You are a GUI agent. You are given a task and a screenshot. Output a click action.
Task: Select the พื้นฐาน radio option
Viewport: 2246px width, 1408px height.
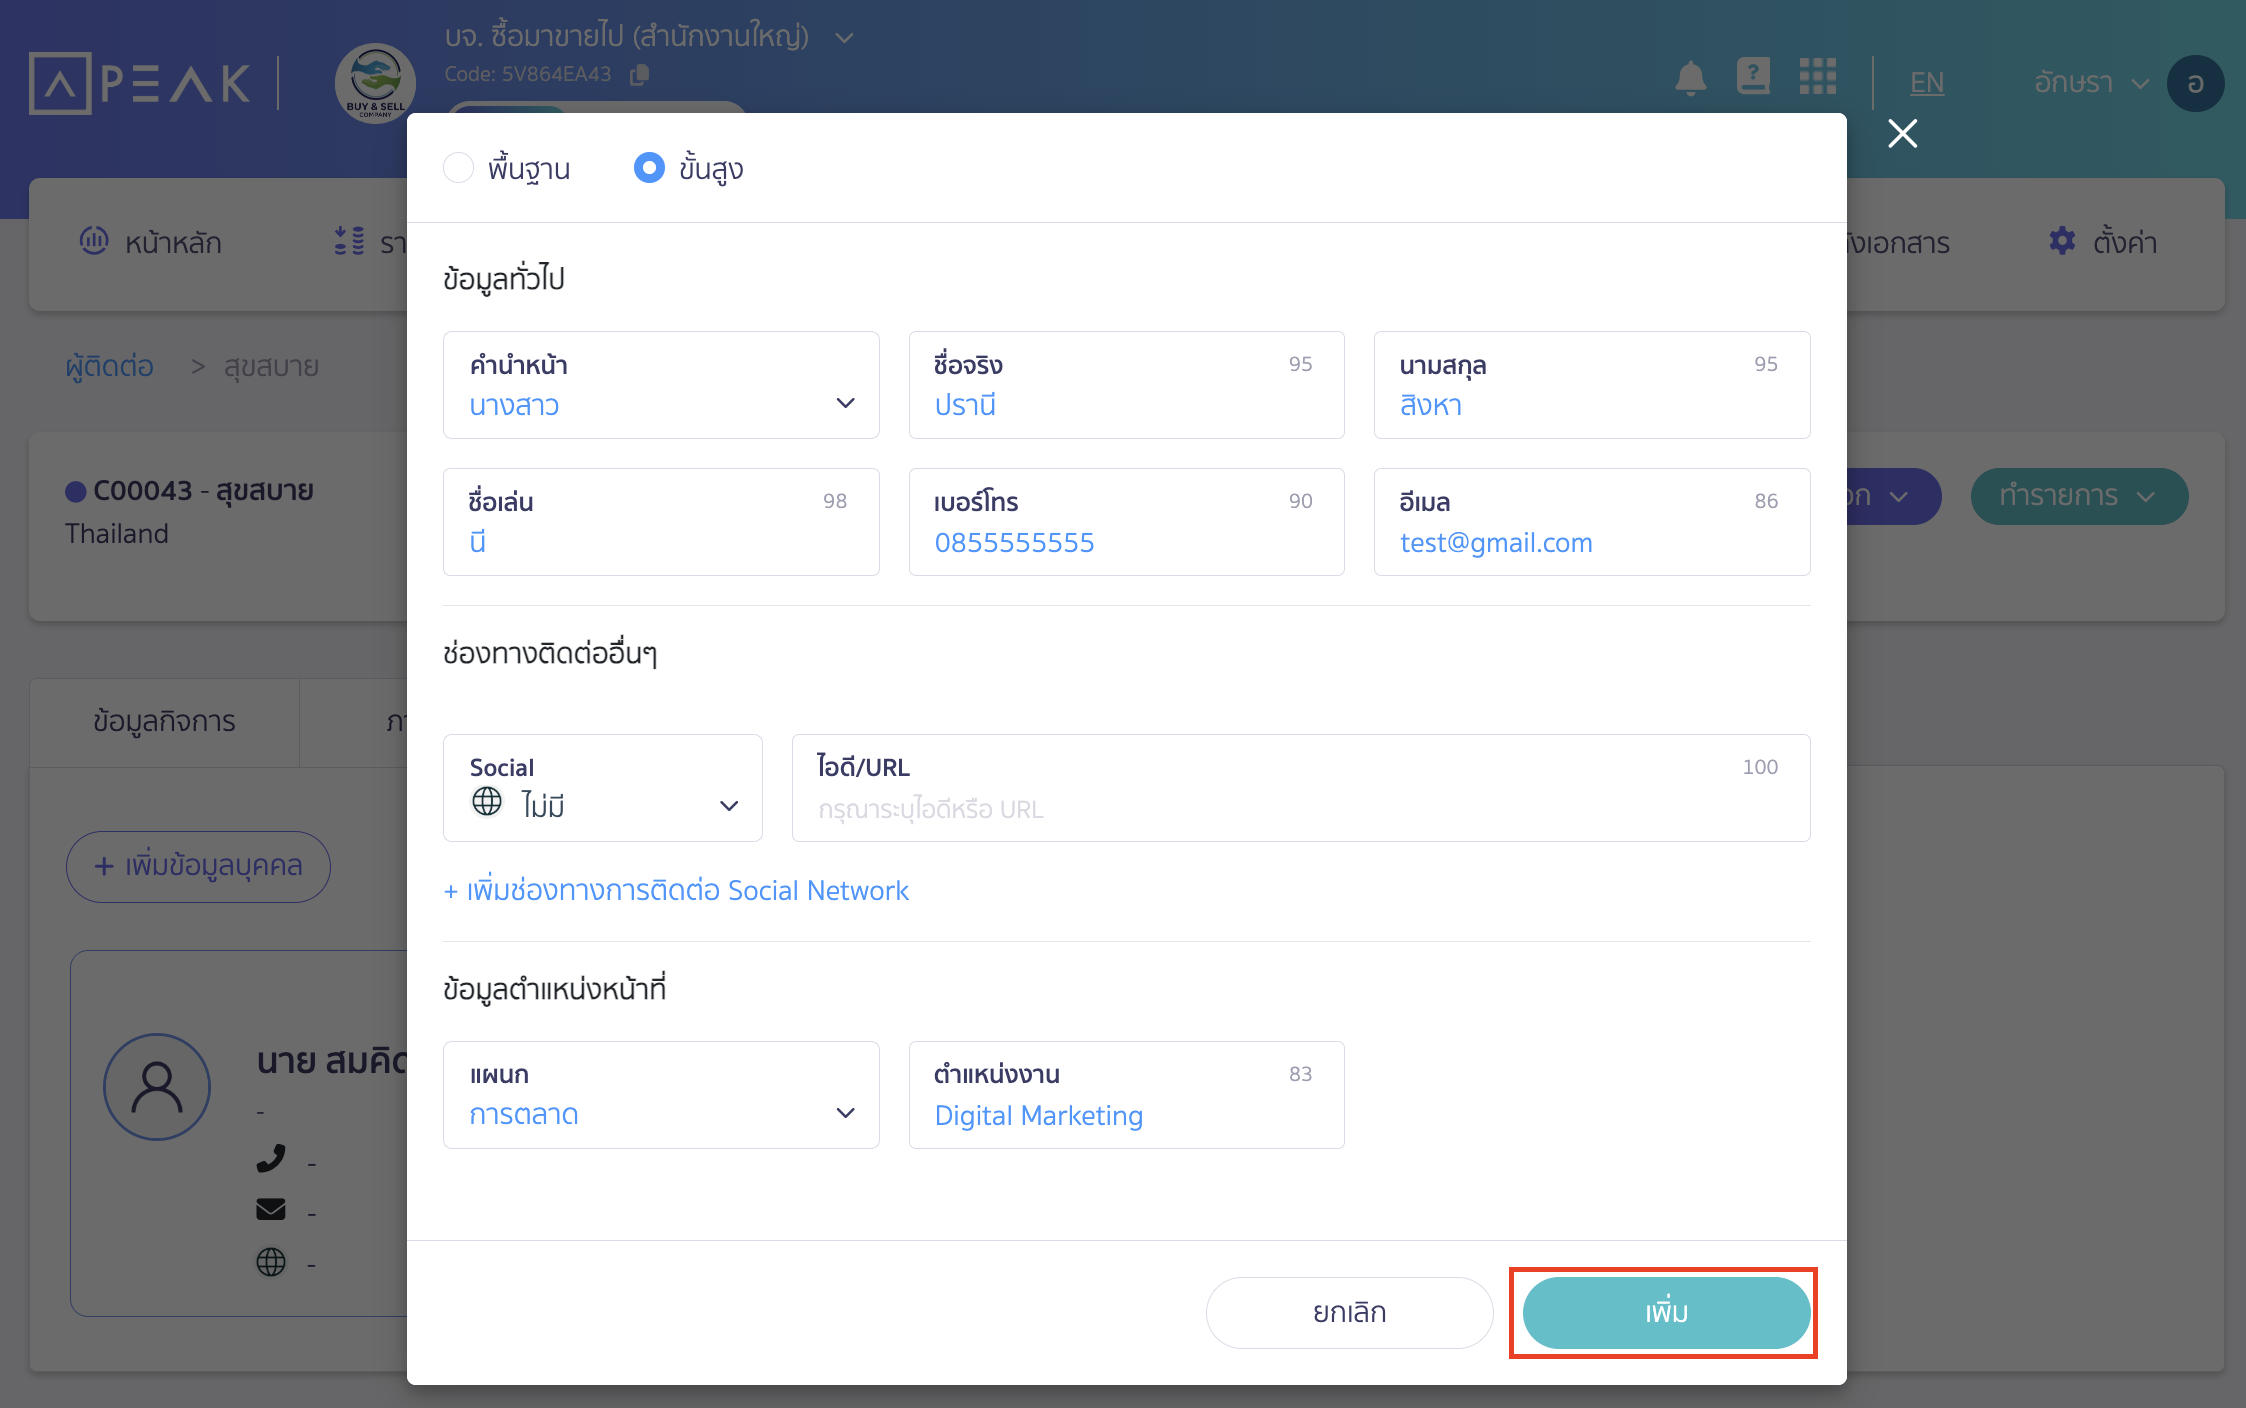(x=459, y=167)
